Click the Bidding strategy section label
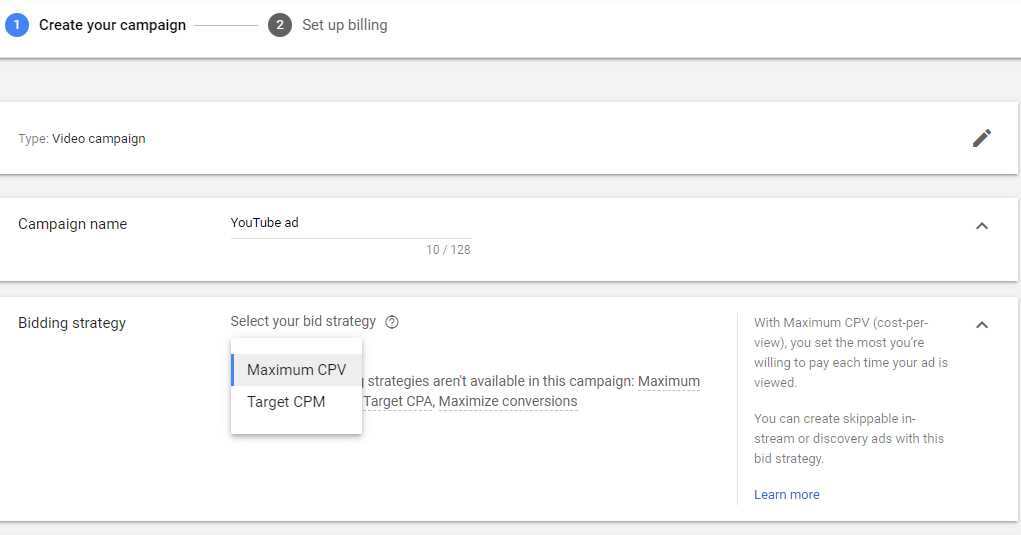 point(72,323)
